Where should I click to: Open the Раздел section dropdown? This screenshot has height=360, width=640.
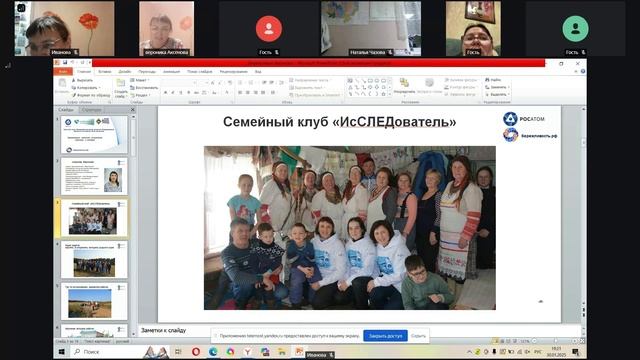pyautogui.click(x=140, y=95)
